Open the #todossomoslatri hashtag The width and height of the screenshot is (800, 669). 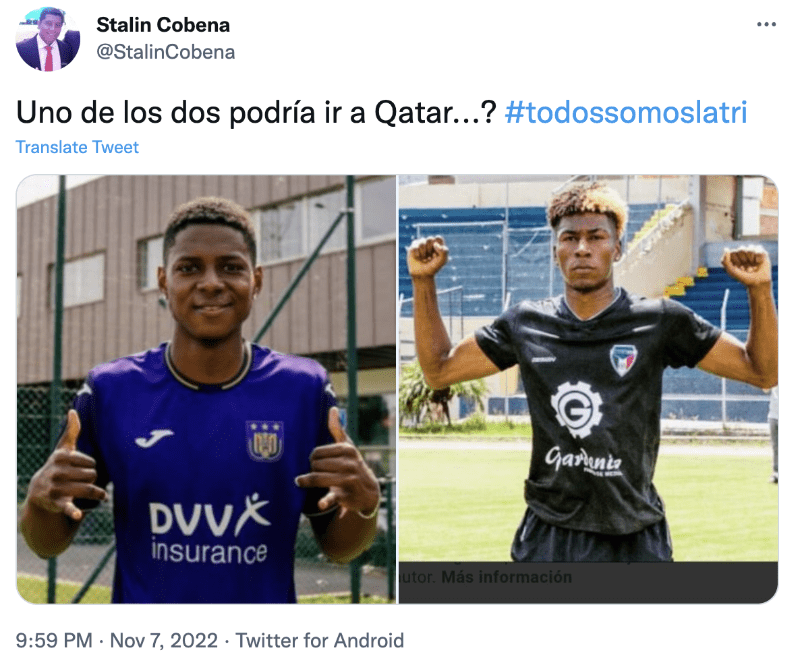pos(626,112)
